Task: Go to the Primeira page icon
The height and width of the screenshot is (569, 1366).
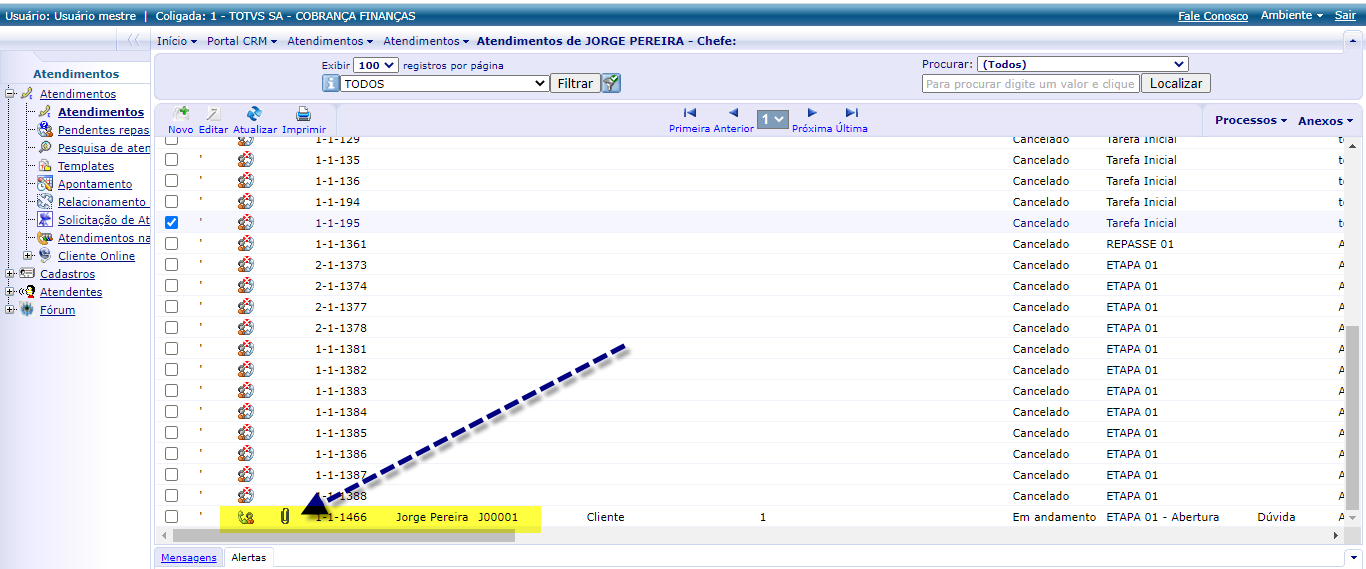Action: click(689, 113)
